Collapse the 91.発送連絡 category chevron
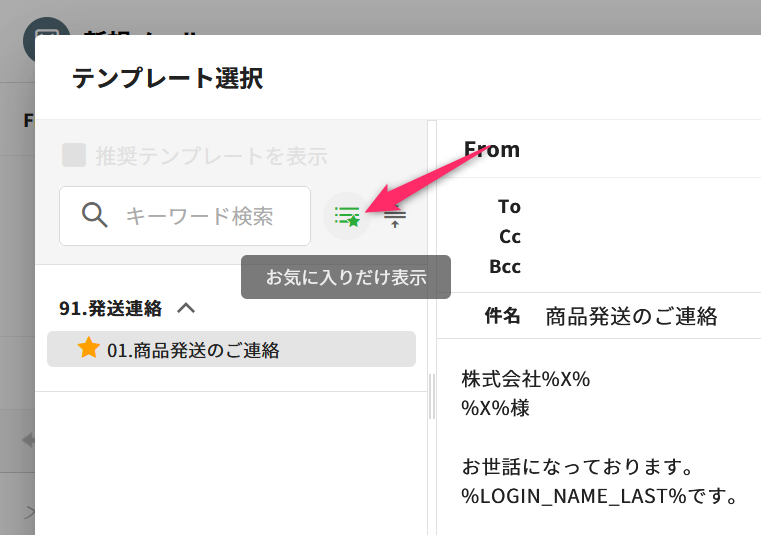 185,308
